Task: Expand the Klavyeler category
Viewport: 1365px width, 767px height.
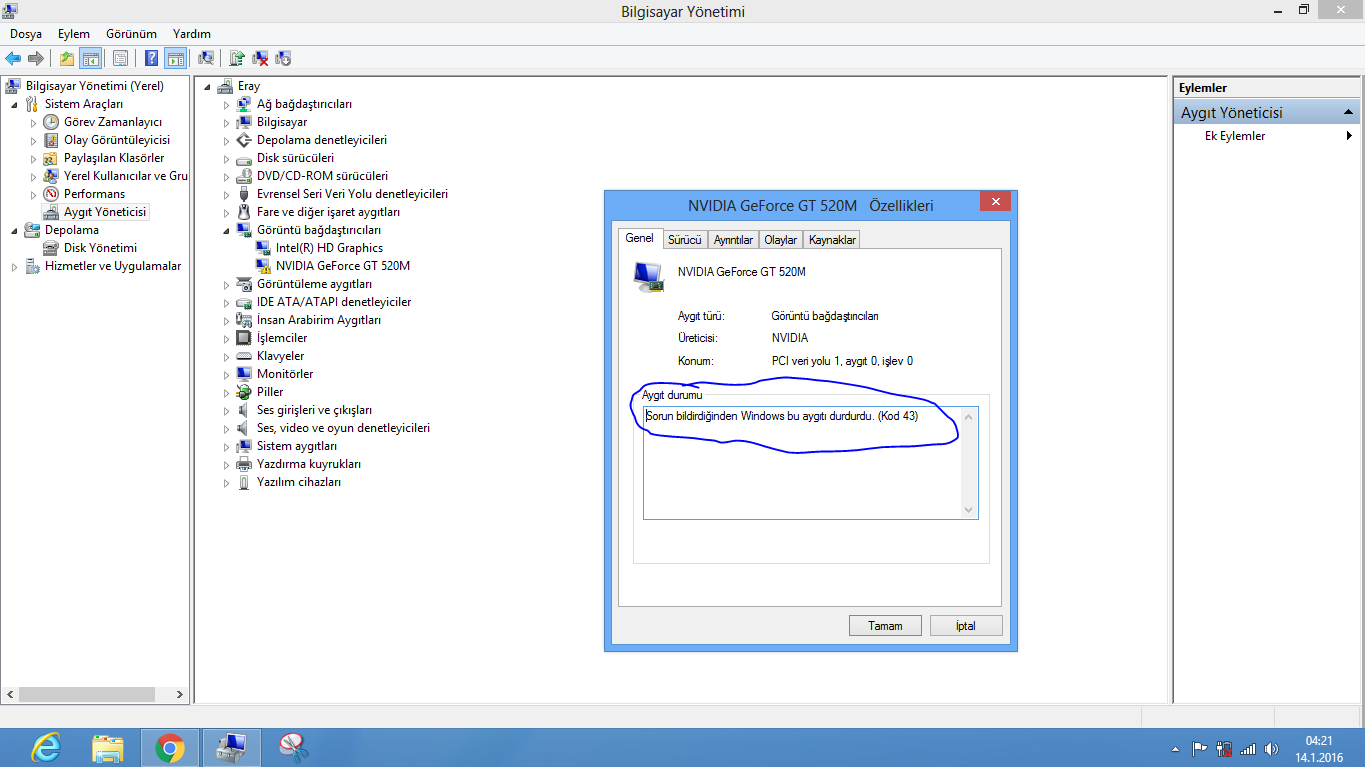Action: (227, 357)
